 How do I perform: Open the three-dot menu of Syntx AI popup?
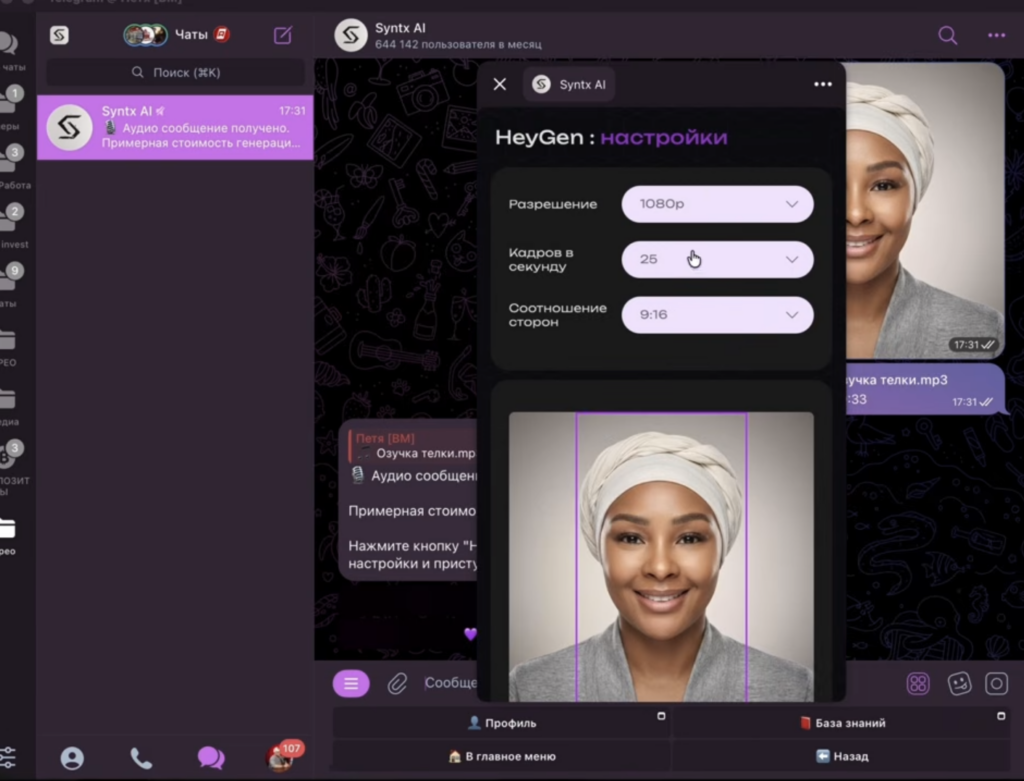[823, 84]
